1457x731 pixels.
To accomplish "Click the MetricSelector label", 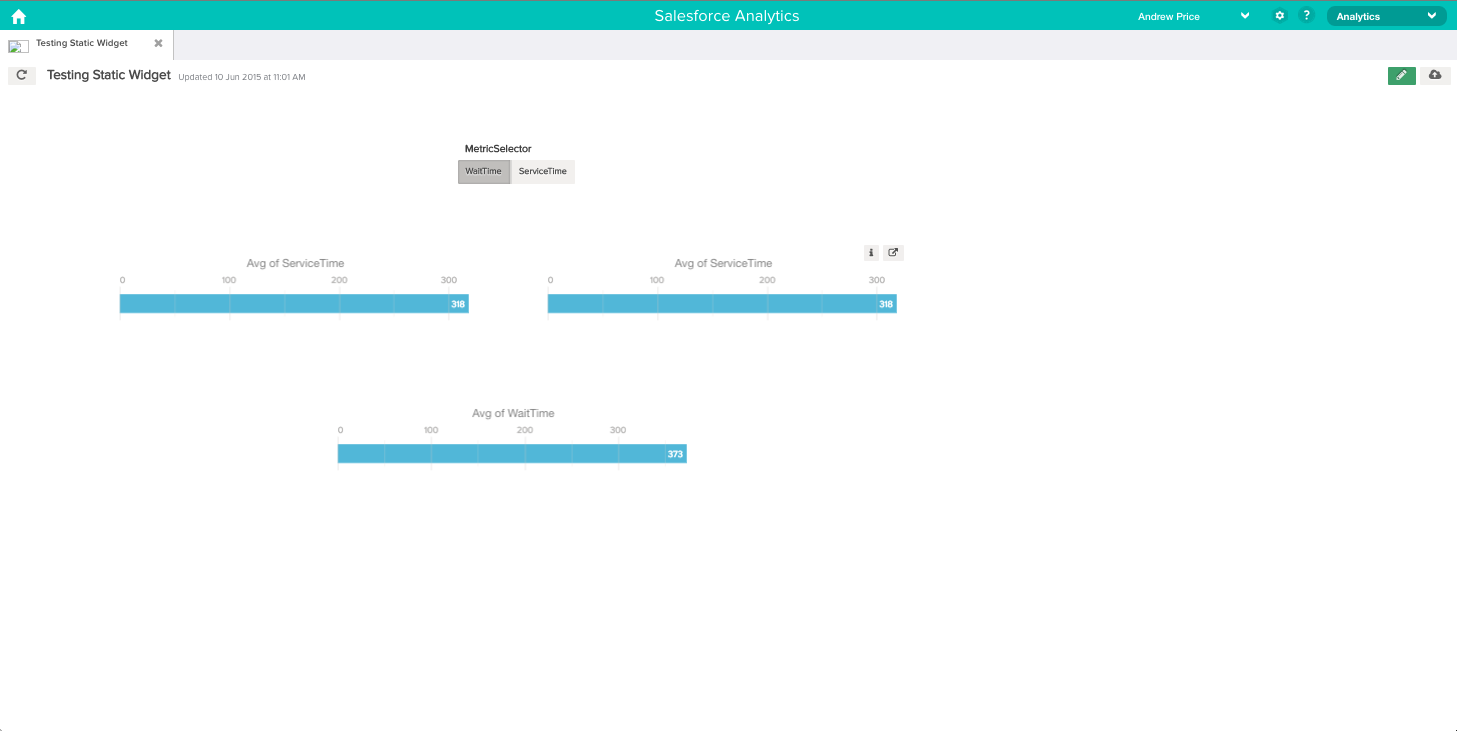I will pyautogui.click(x=498, y=149).
